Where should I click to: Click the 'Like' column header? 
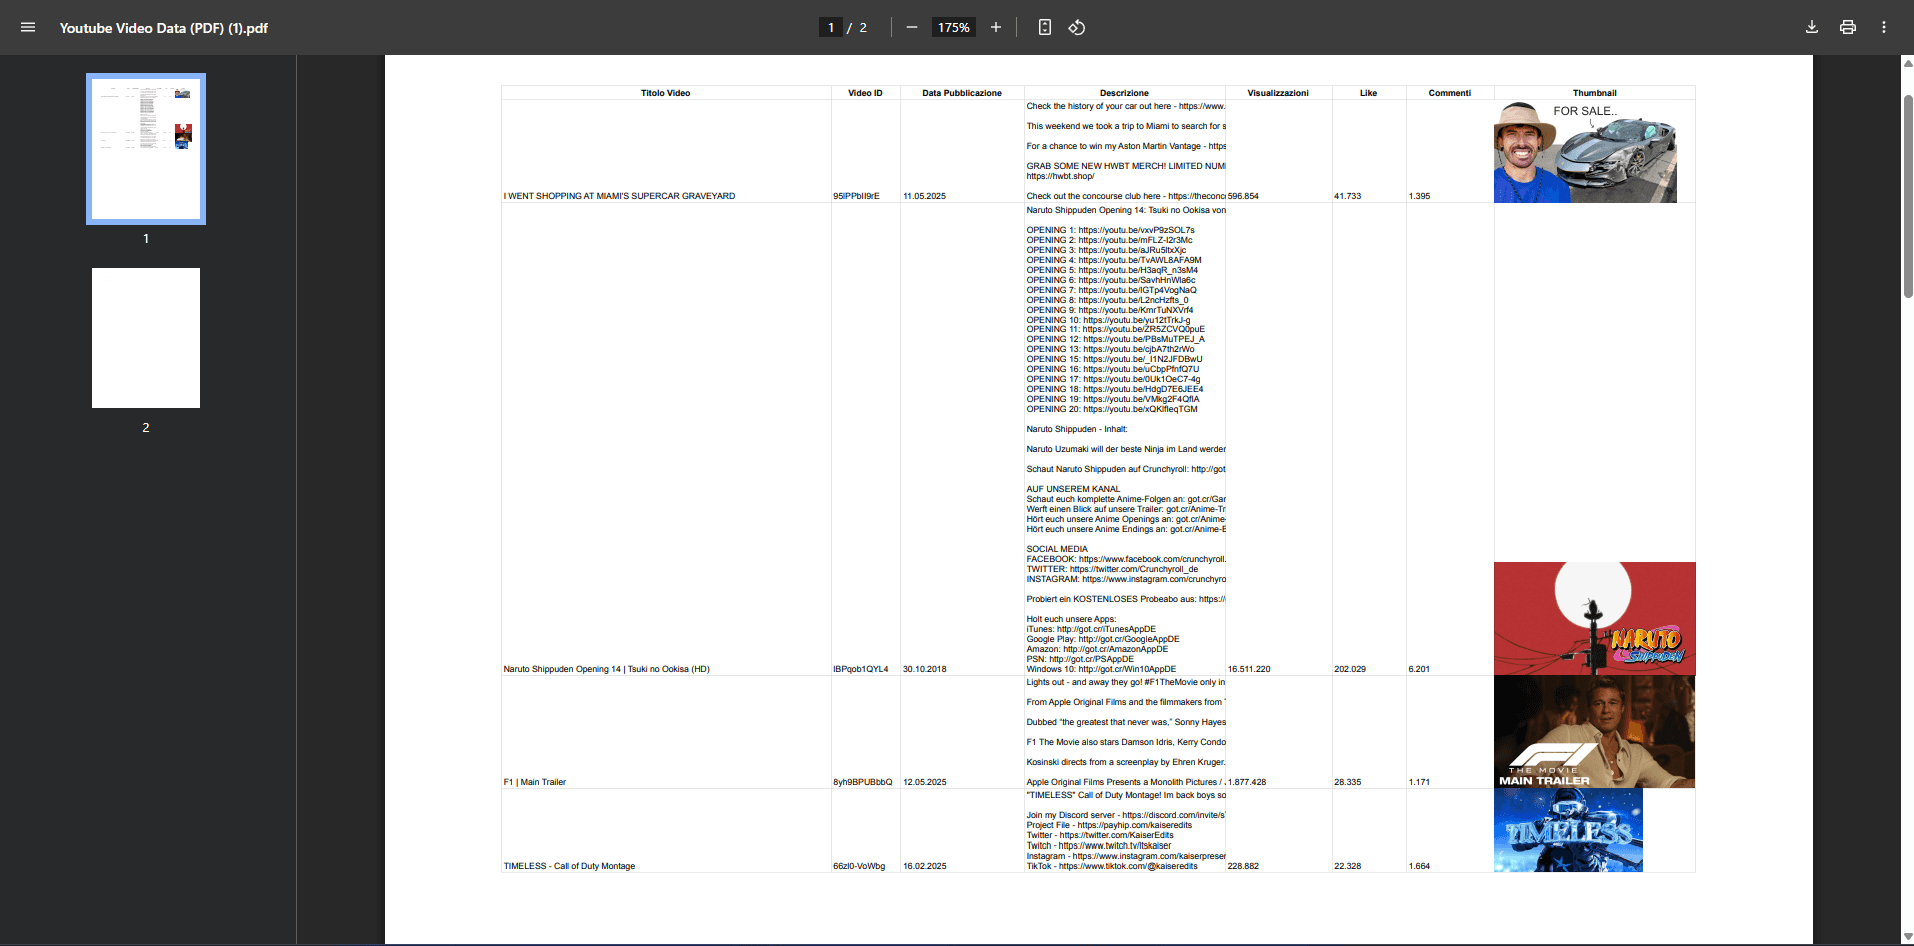click(x=1368, y=93)
